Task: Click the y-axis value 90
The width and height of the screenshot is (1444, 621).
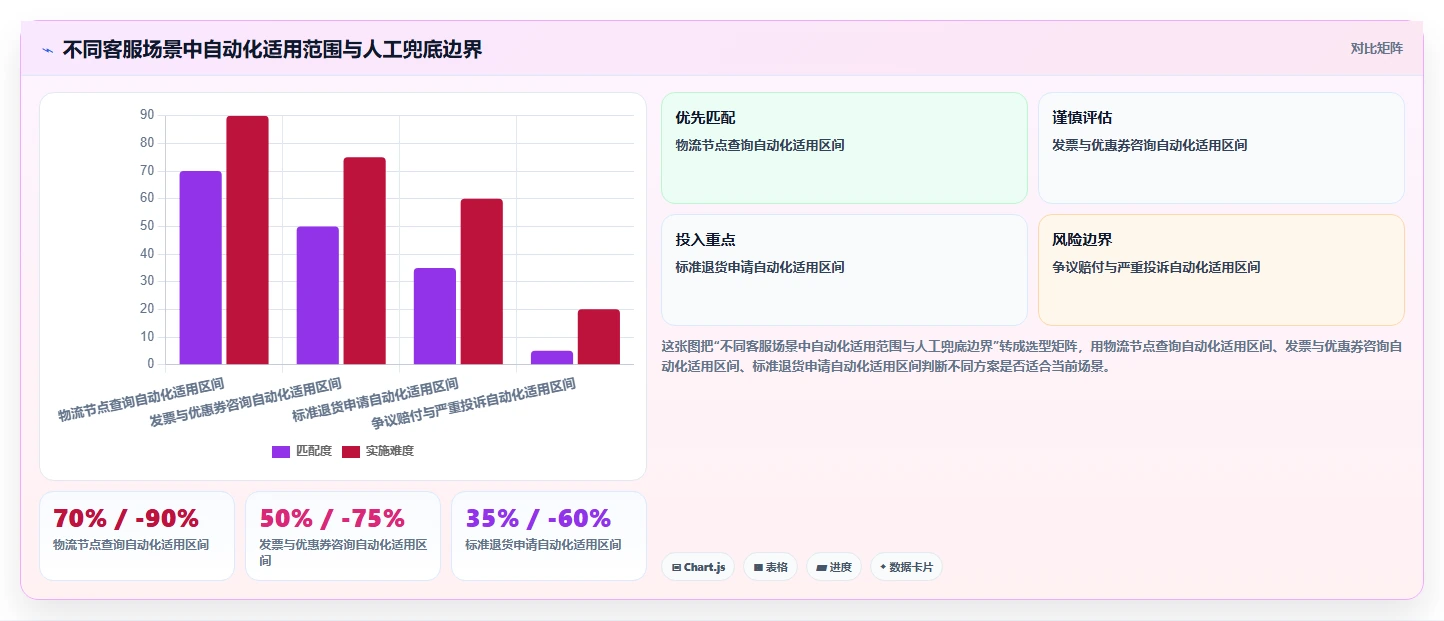Action: (146, 116)
